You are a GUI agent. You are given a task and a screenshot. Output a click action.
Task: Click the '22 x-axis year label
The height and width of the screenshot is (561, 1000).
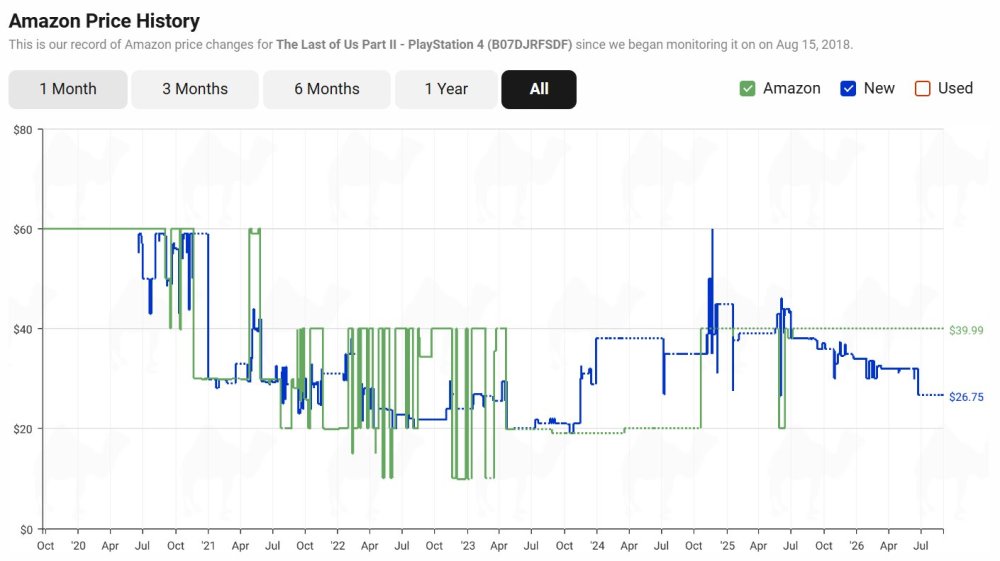(337, 546)
